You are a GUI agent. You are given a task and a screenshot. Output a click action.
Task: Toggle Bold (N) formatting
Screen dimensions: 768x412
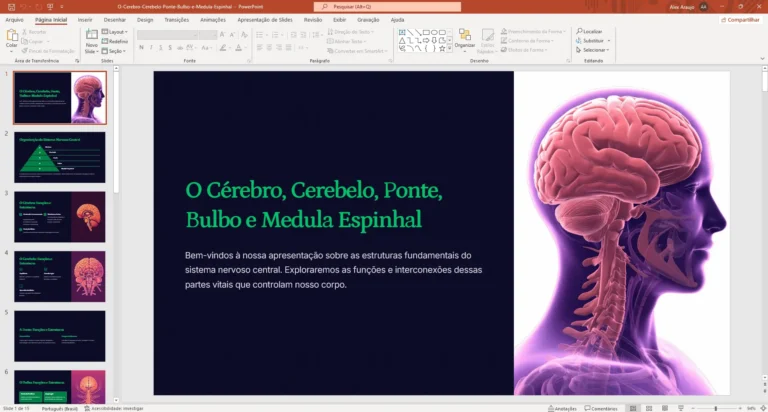click(142, 48)
